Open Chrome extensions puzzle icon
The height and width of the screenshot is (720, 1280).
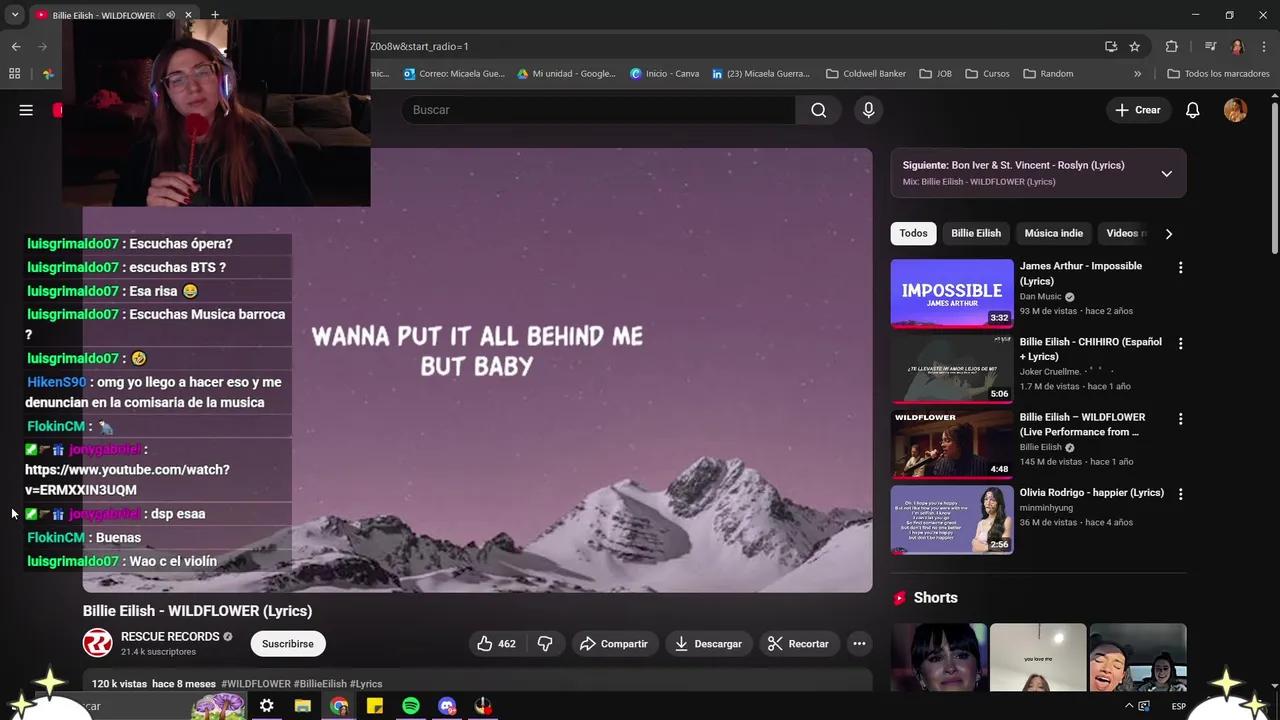[x=1171, y=46]
